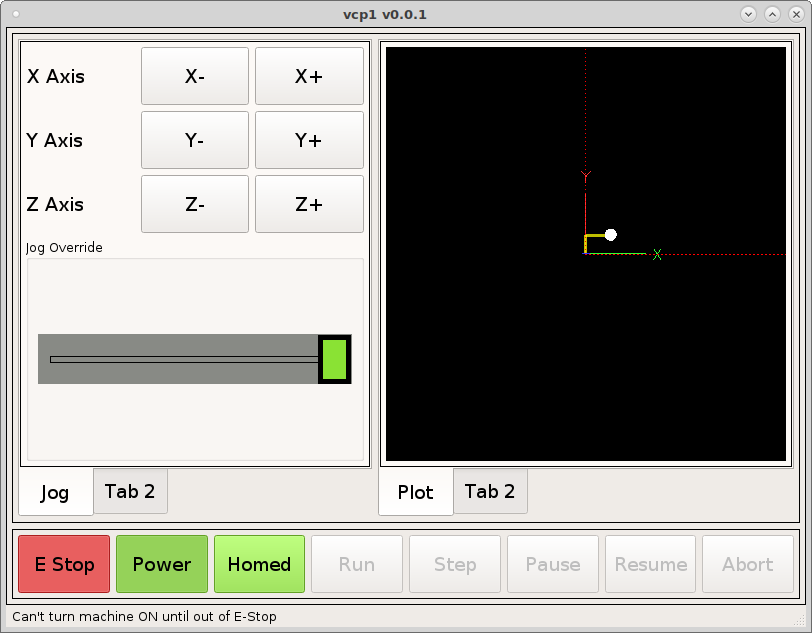Click the white tool position marker in plot
The height and width of the screenshot is (633, 812).
tap(611, 235)
